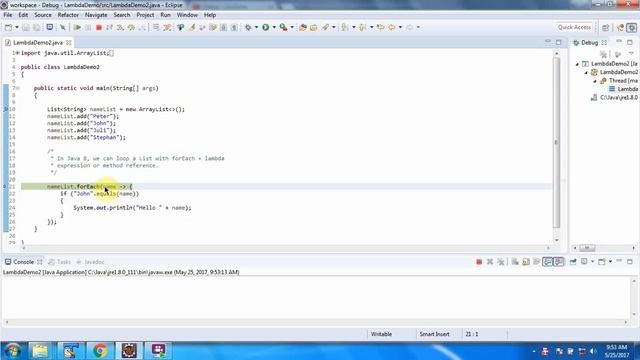Terminate the process from Console toolbar
This screenshot has width=640, height=360.
coord(479,262)
